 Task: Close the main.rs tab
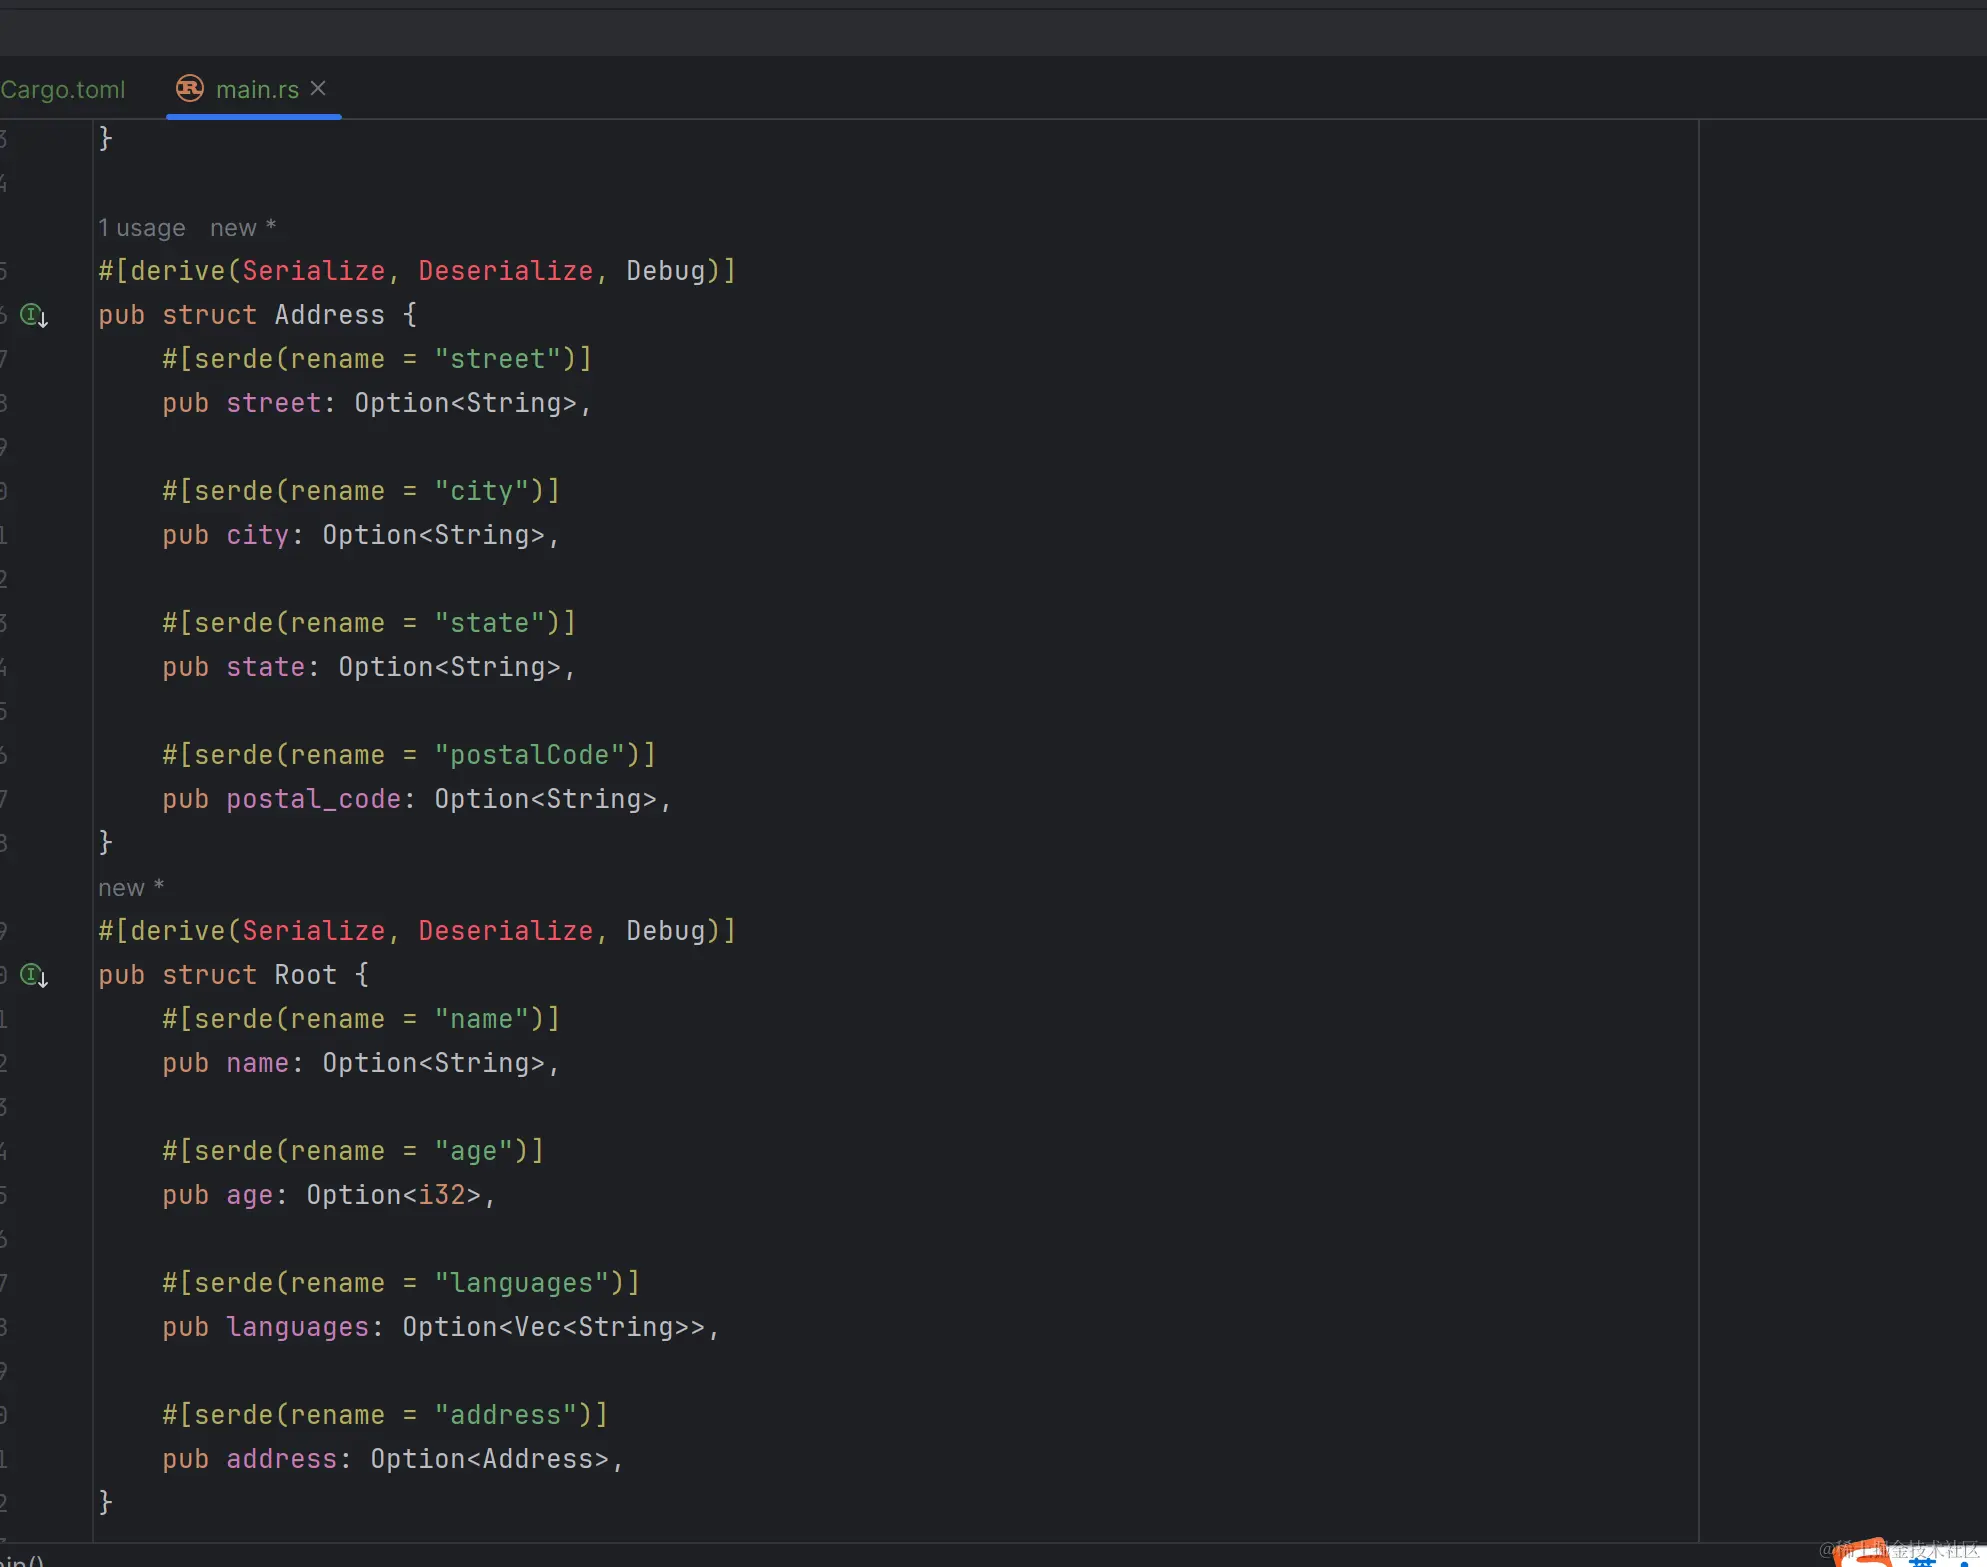318,88
